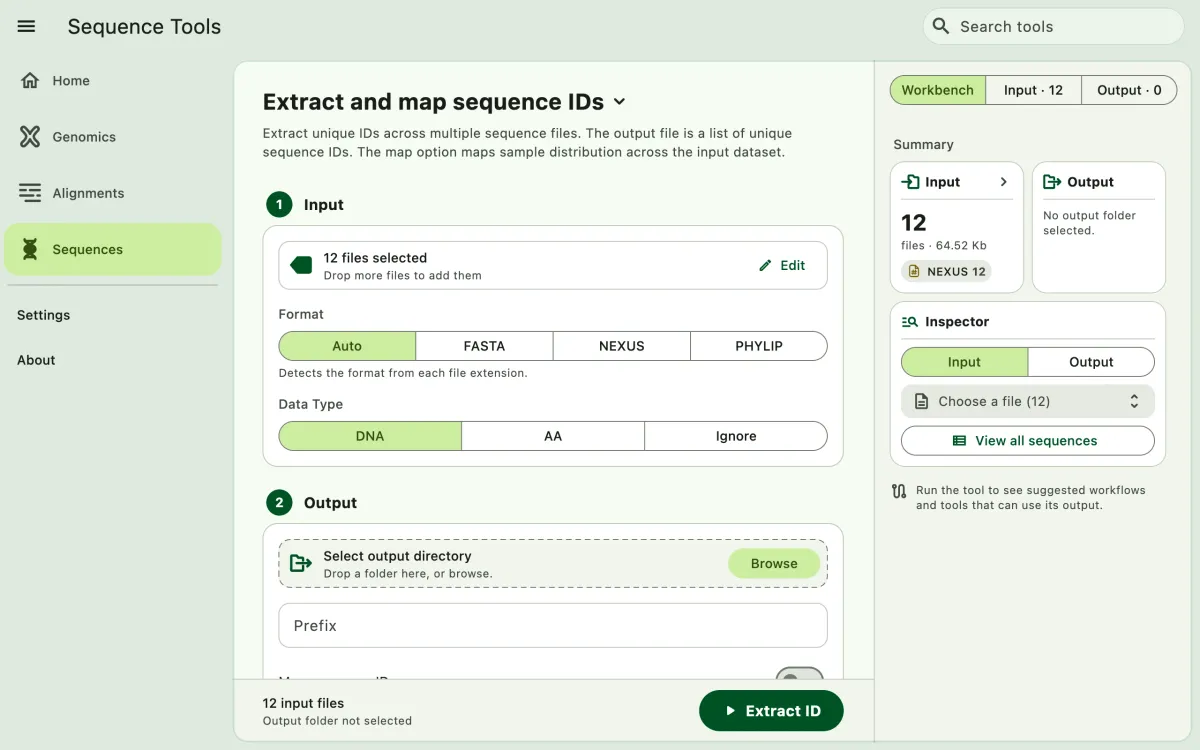Open Genomics section

tap(112, 137)
